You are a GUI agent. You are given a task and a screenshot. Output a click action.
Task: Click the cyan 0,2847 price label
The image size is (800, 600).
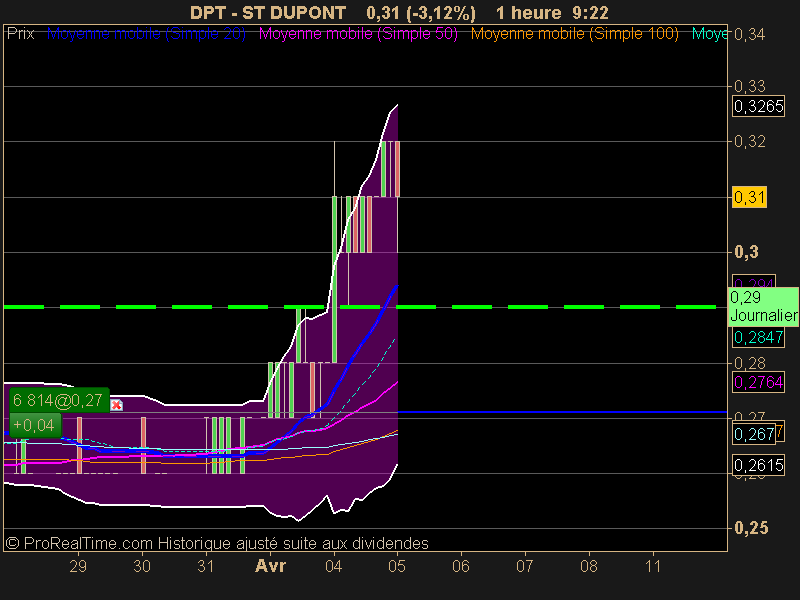(758, 337)
